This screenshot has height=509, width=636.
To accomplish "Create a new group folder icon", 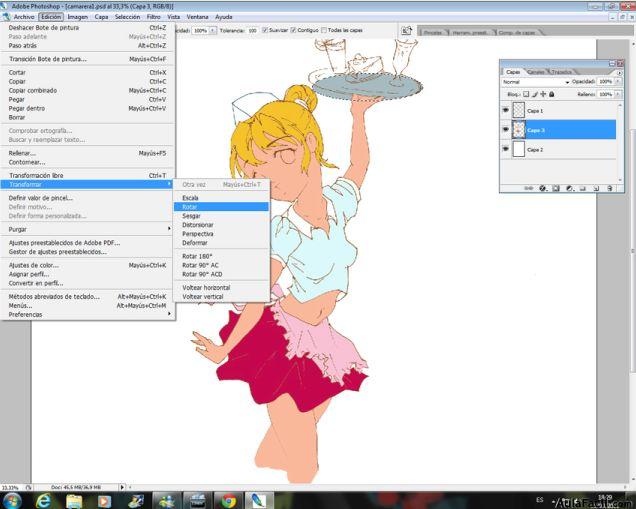I will (x=583, y=188).
